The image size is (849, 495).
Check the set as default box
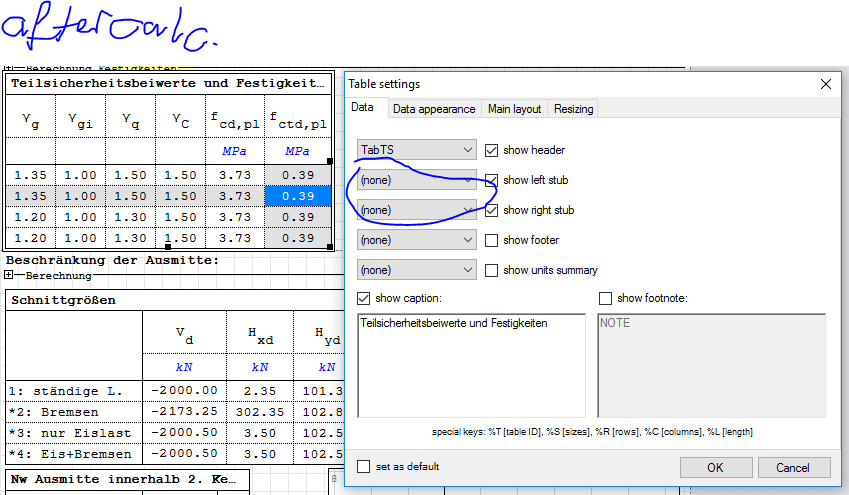pos(364,466)
